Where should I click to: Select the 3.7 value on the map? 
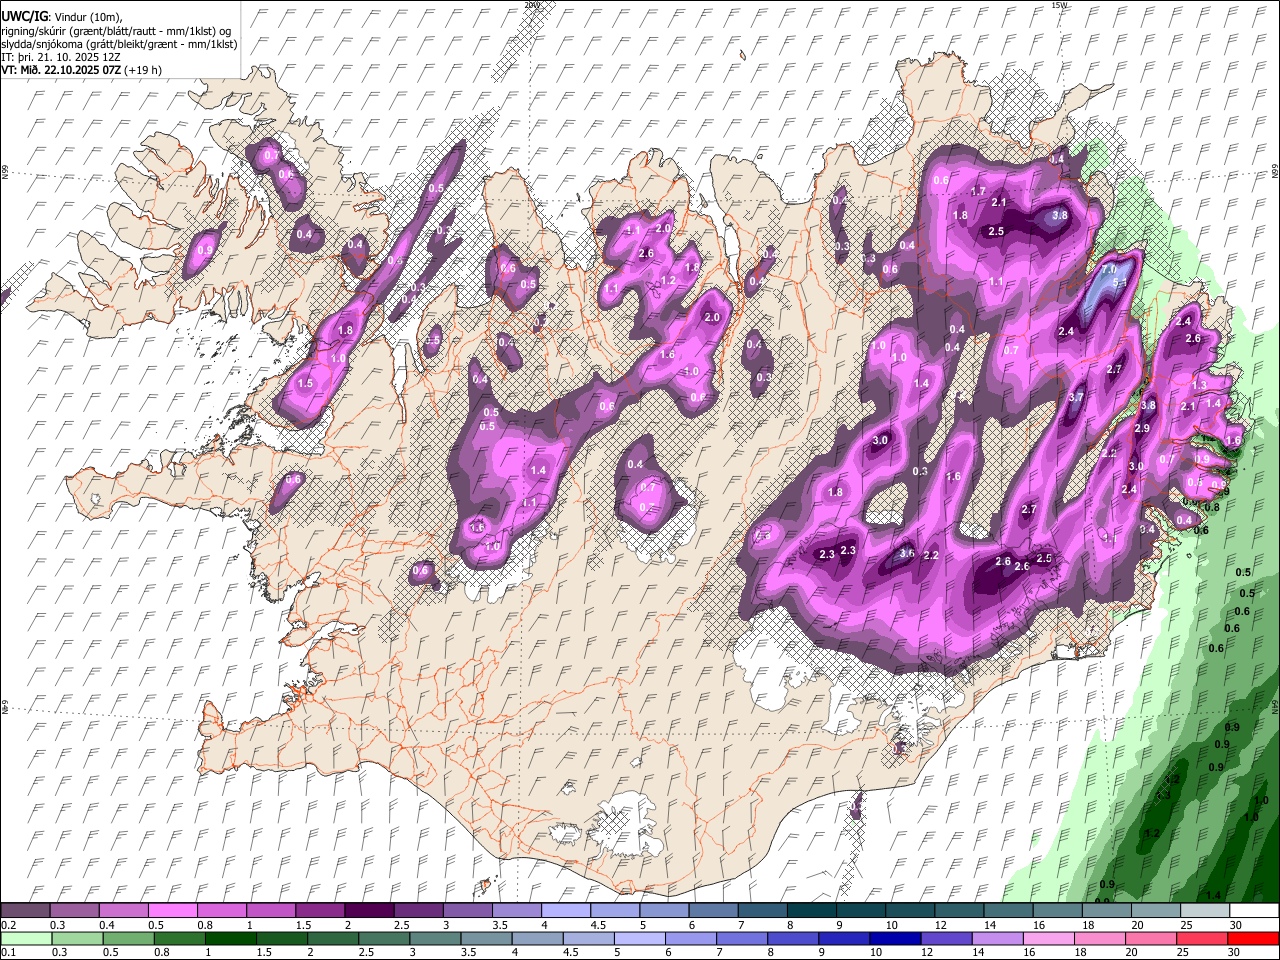1076,397
